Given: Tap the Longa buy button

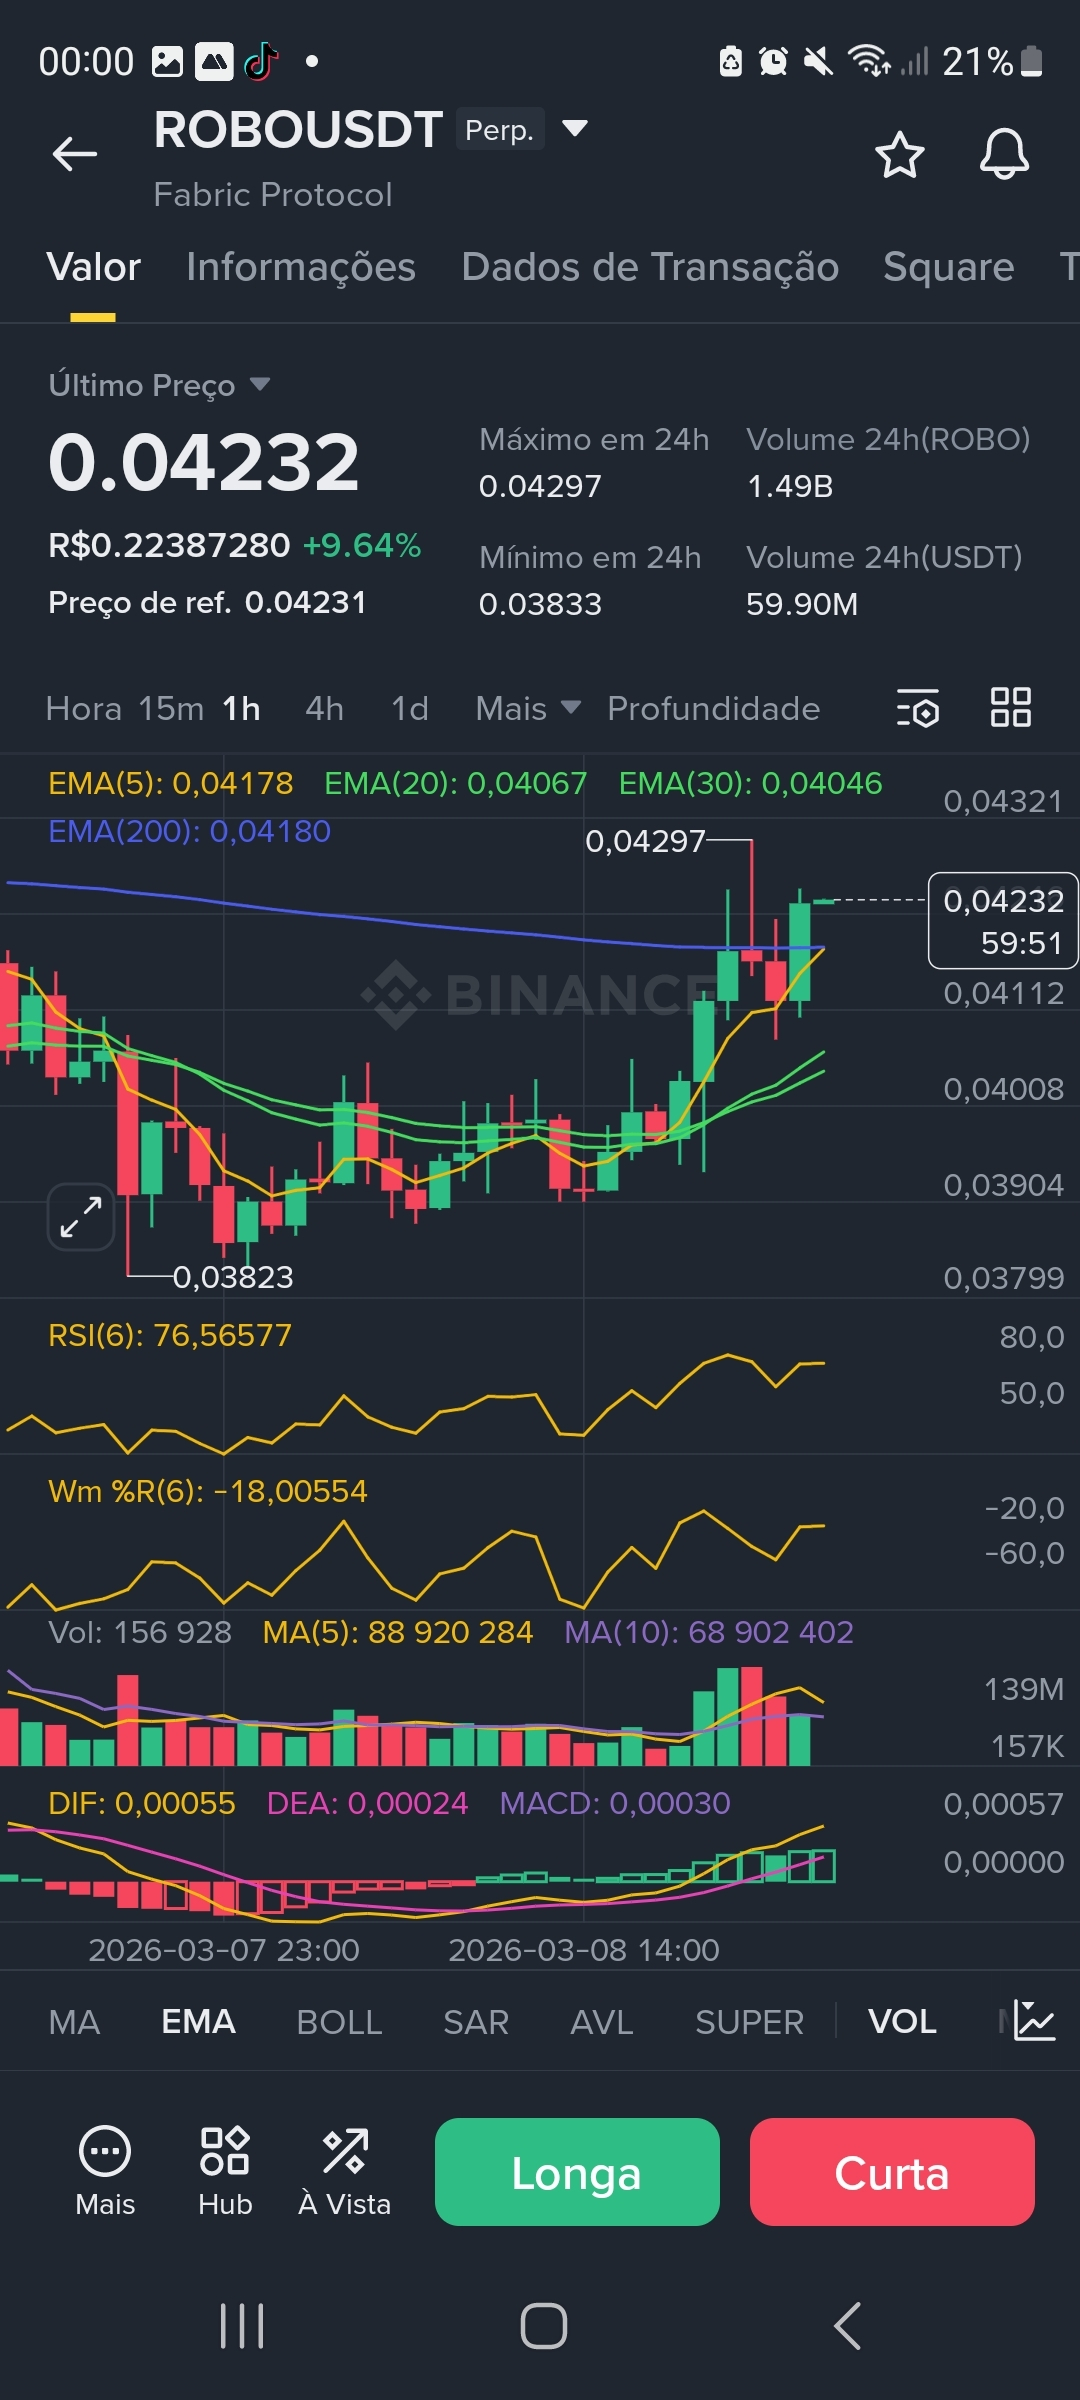Looking at the screenshot, I should coord(577,2172).
